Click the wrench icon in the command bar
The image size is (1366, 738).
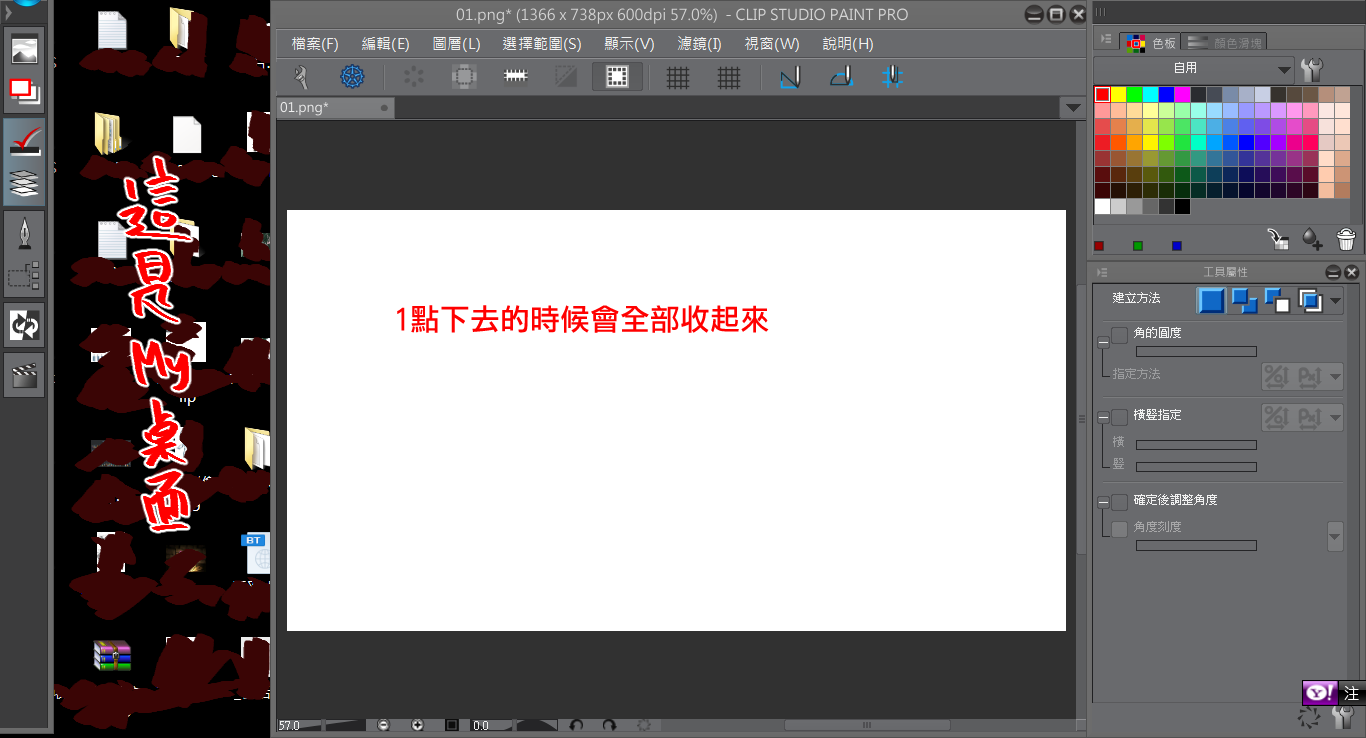coord(301,77)
